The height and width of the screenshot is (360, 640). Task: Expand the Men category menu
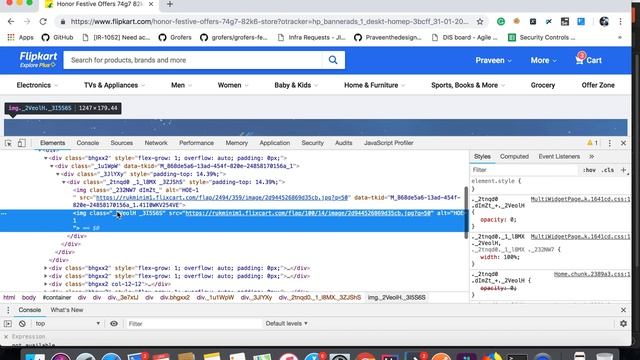[x=181, y=85]
